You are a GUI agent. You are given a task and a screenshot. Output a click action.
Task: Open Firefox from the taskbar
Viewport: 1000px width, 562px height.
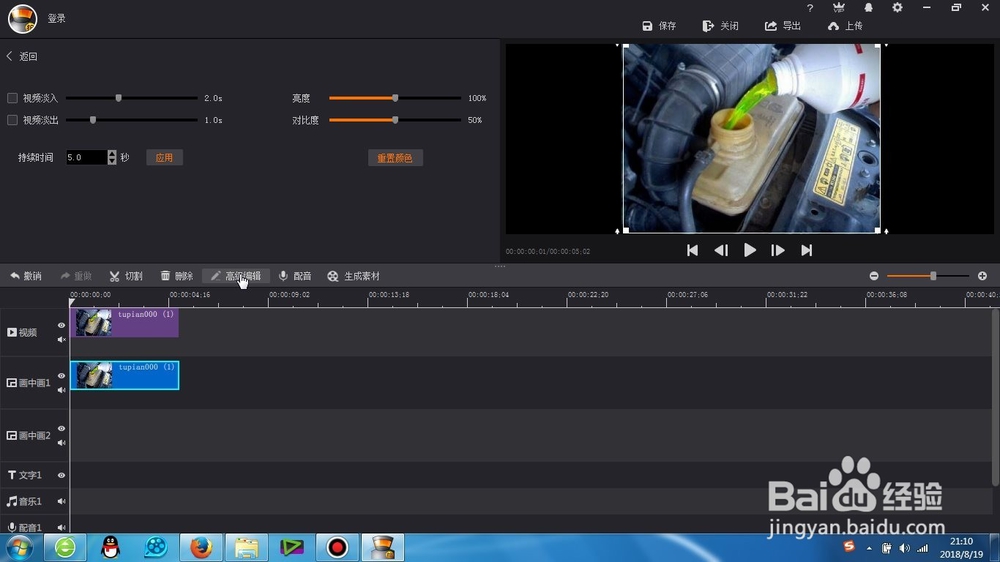(201, 547)
